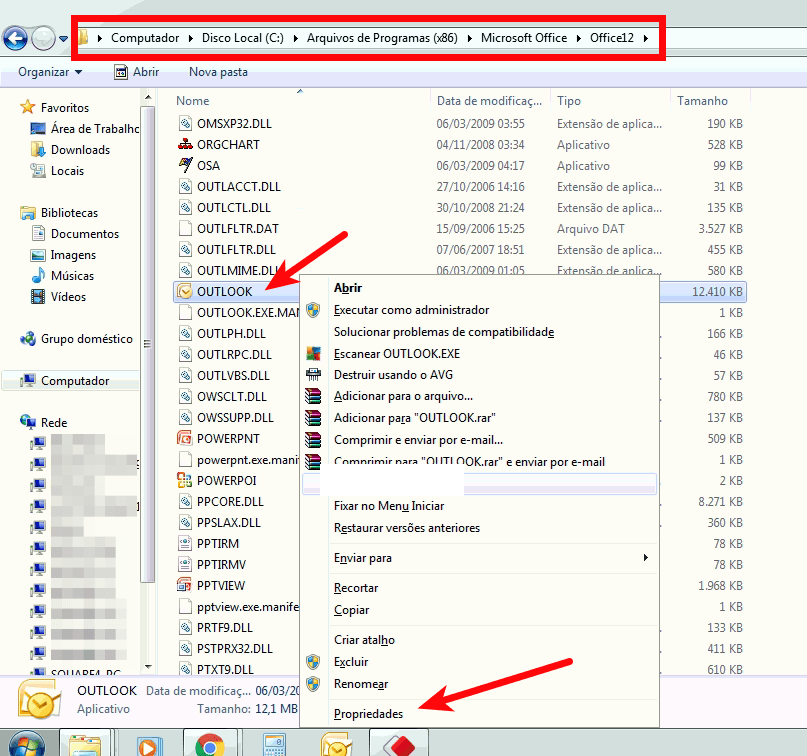Select the ORGCHART application icon
The image size is (807, 756).
click(x=185, y=145)
